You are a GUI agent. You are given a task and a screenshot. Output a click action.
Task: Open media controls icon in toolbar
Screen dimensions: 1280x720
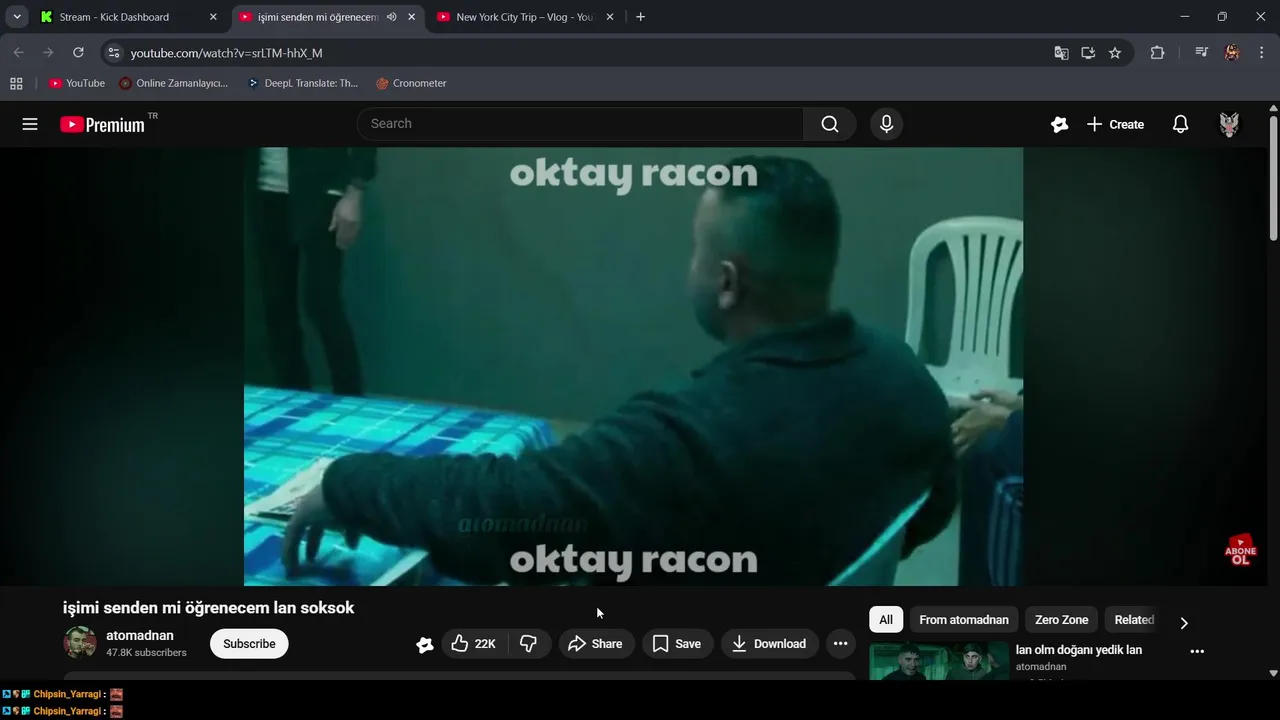coord(1202,53)
